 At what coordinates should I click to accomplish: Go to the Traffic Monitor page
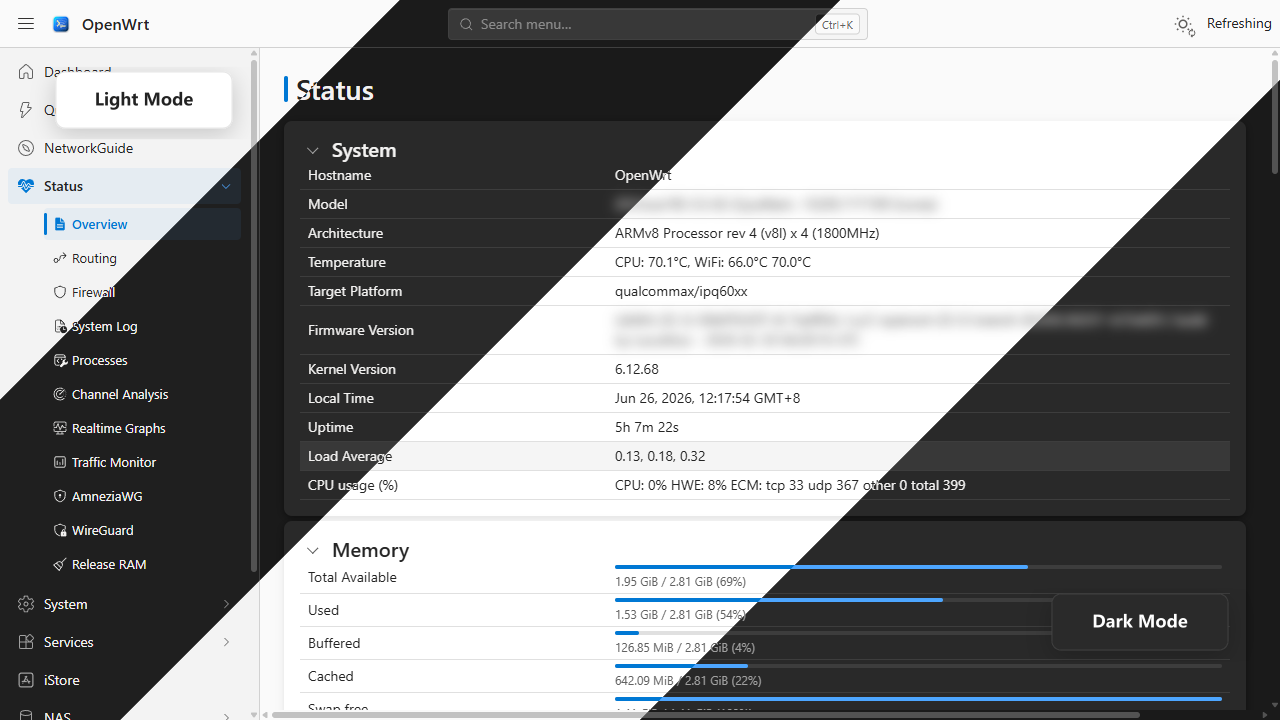[142, 462]
